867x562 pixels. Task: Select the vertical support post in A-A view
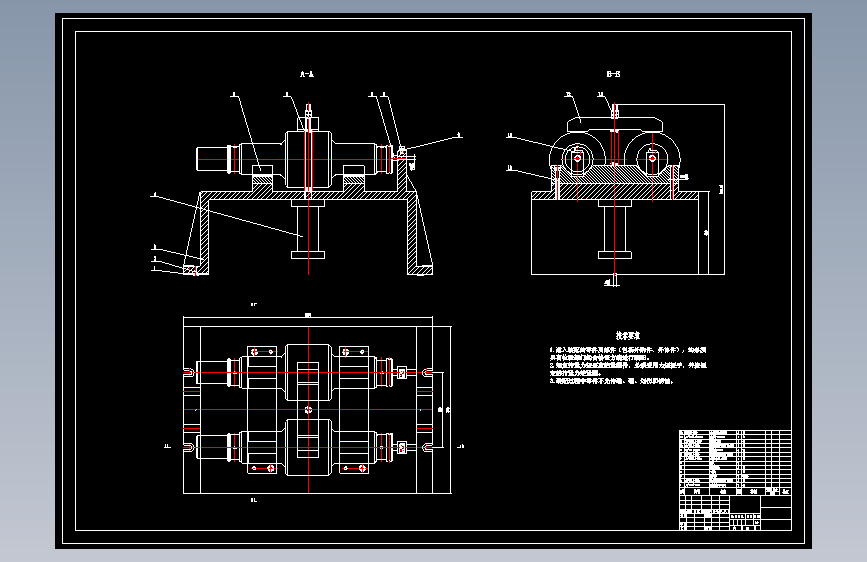tap(308, 229)
